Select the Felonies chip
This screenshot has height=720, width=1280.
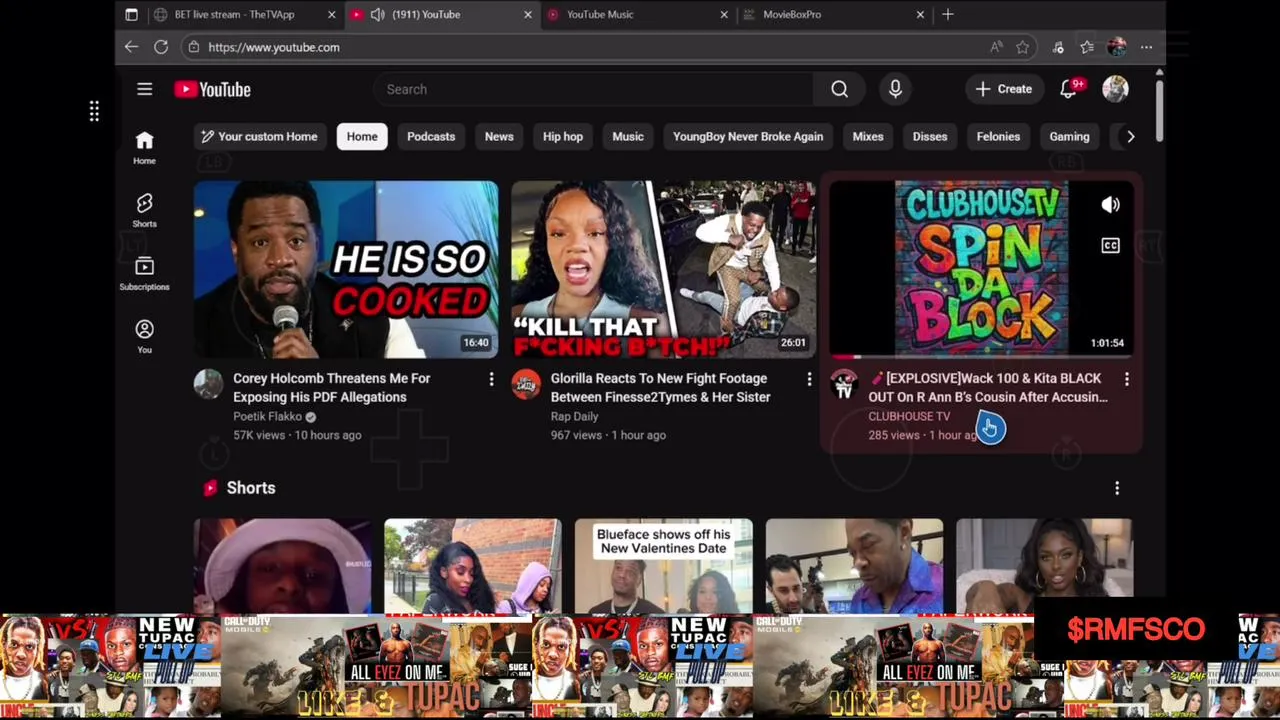[998, 137]
